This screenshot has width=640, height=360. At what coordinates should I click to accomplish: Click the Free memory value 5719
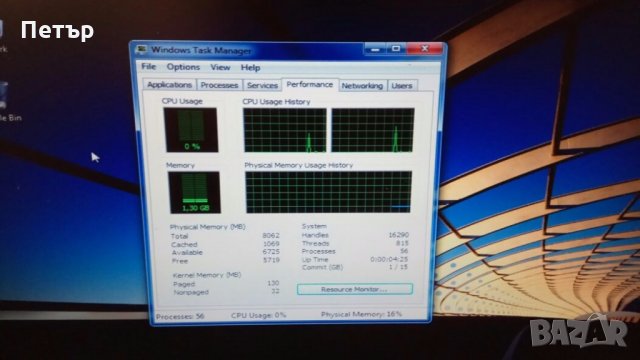(x=271, y=260)
